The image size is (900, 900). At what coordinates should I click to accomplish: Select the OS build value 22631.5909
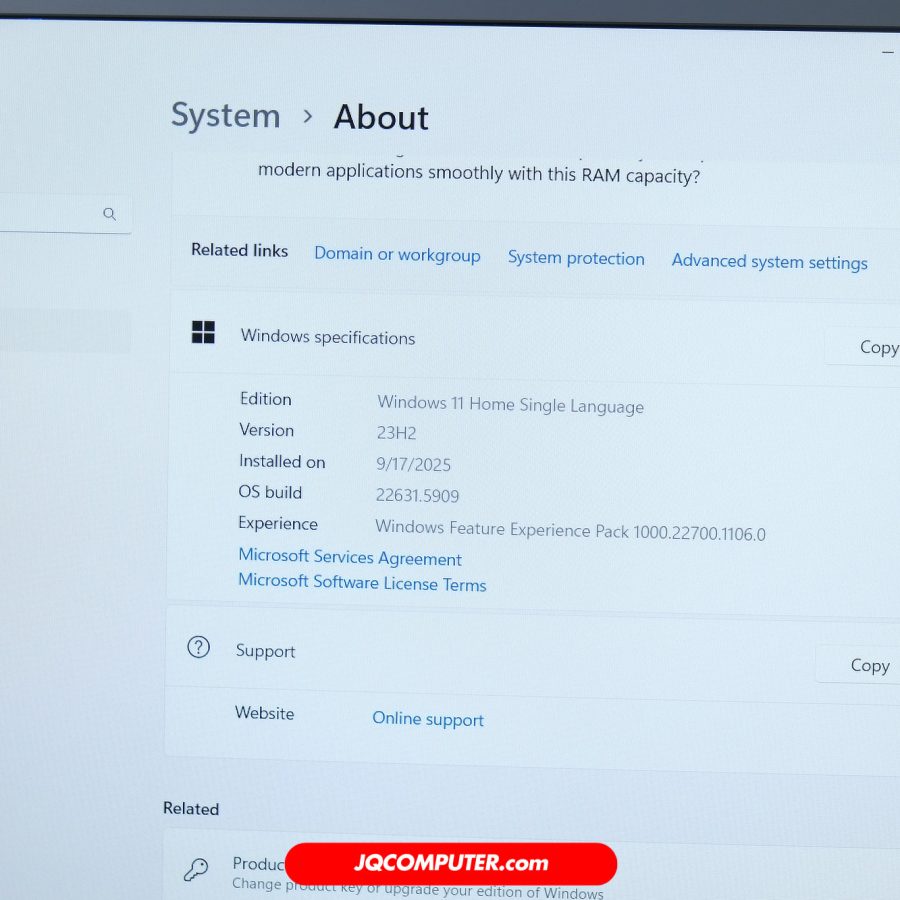pos(417,495)
